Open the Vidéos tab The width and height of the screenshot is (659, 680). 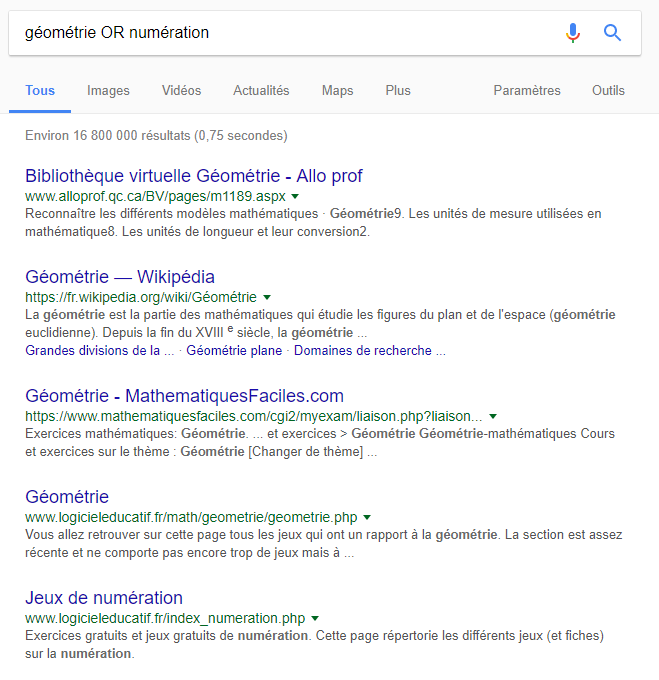(181, 90)
